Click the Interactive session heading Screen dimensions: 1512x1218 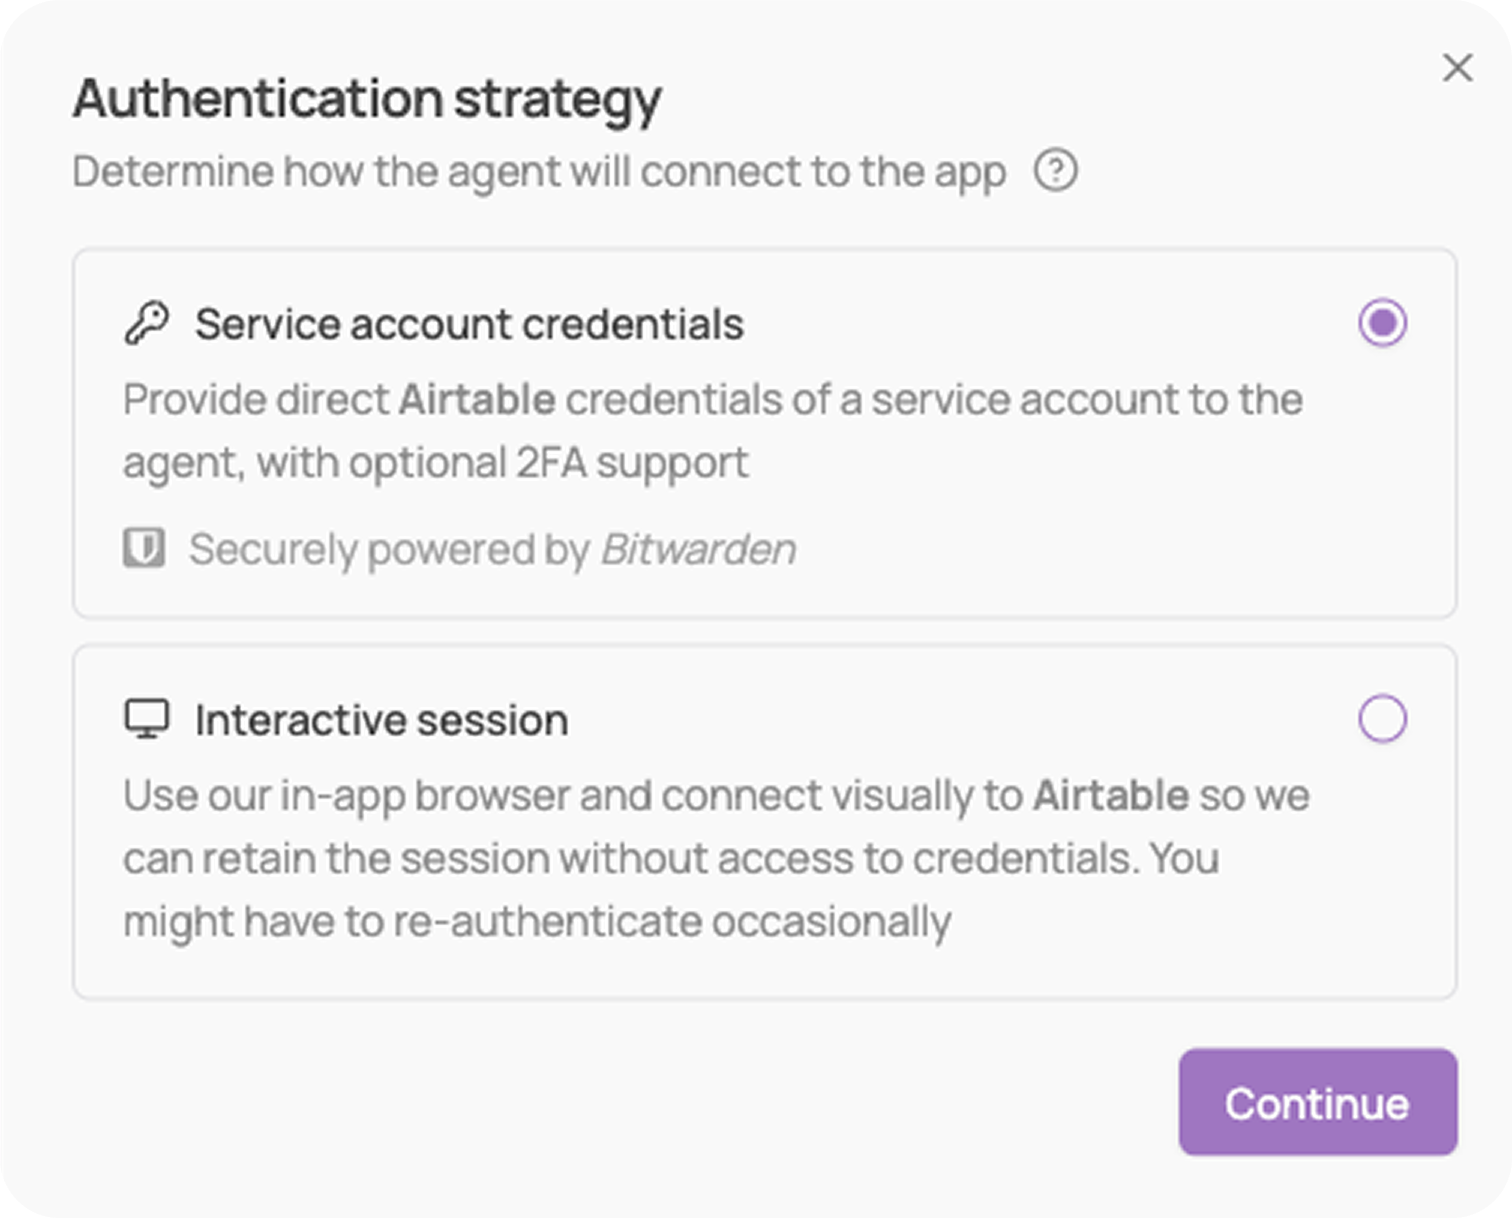[381, 720]
